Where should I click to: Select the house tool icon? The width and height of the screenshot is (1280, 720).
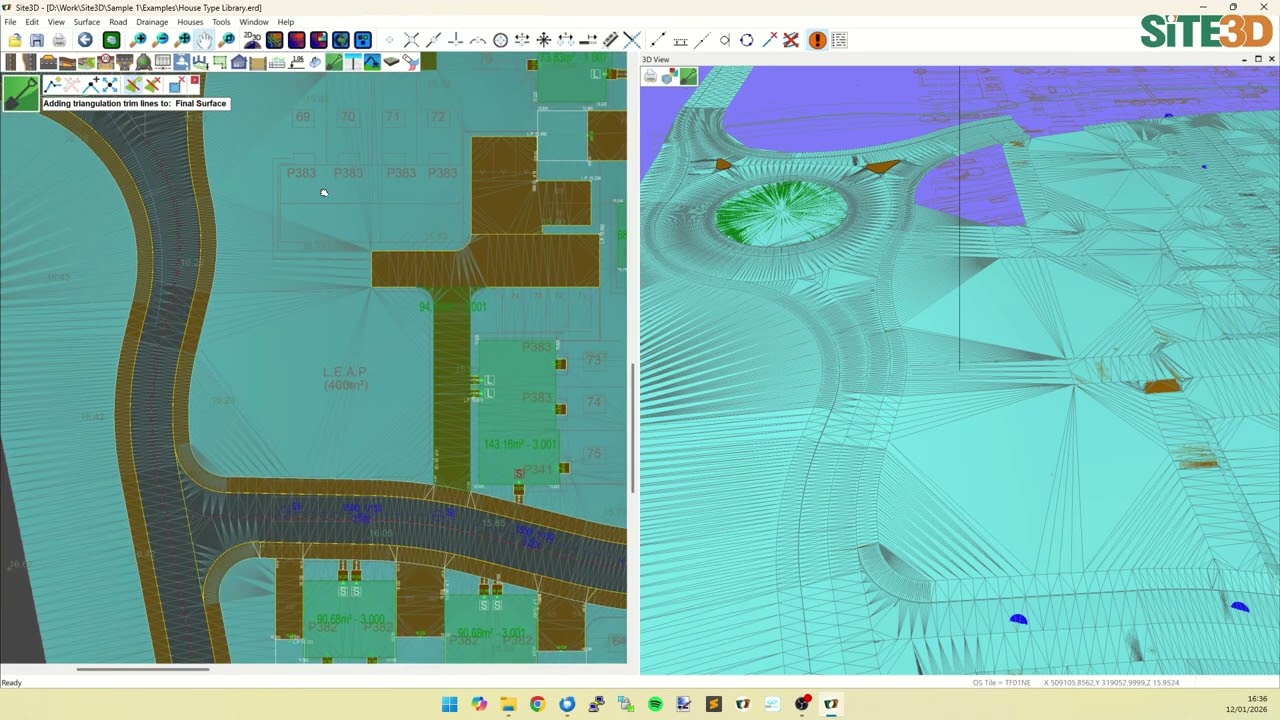239,62
